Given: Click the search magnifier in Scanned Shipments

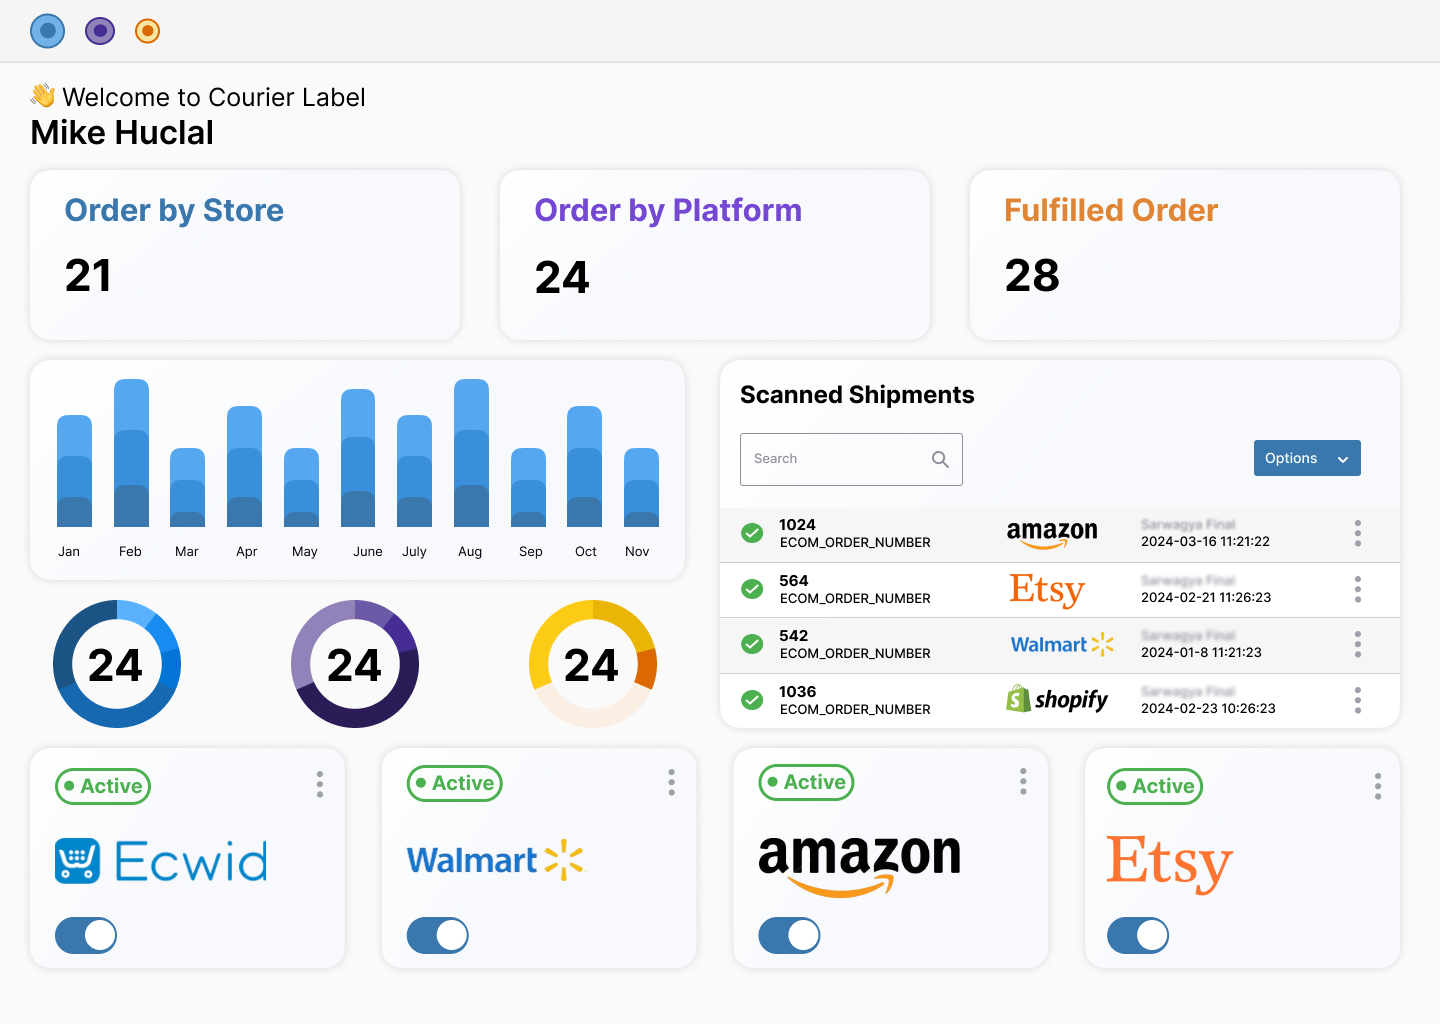Looking at the screenshot, I should click(x=940, y=459).
